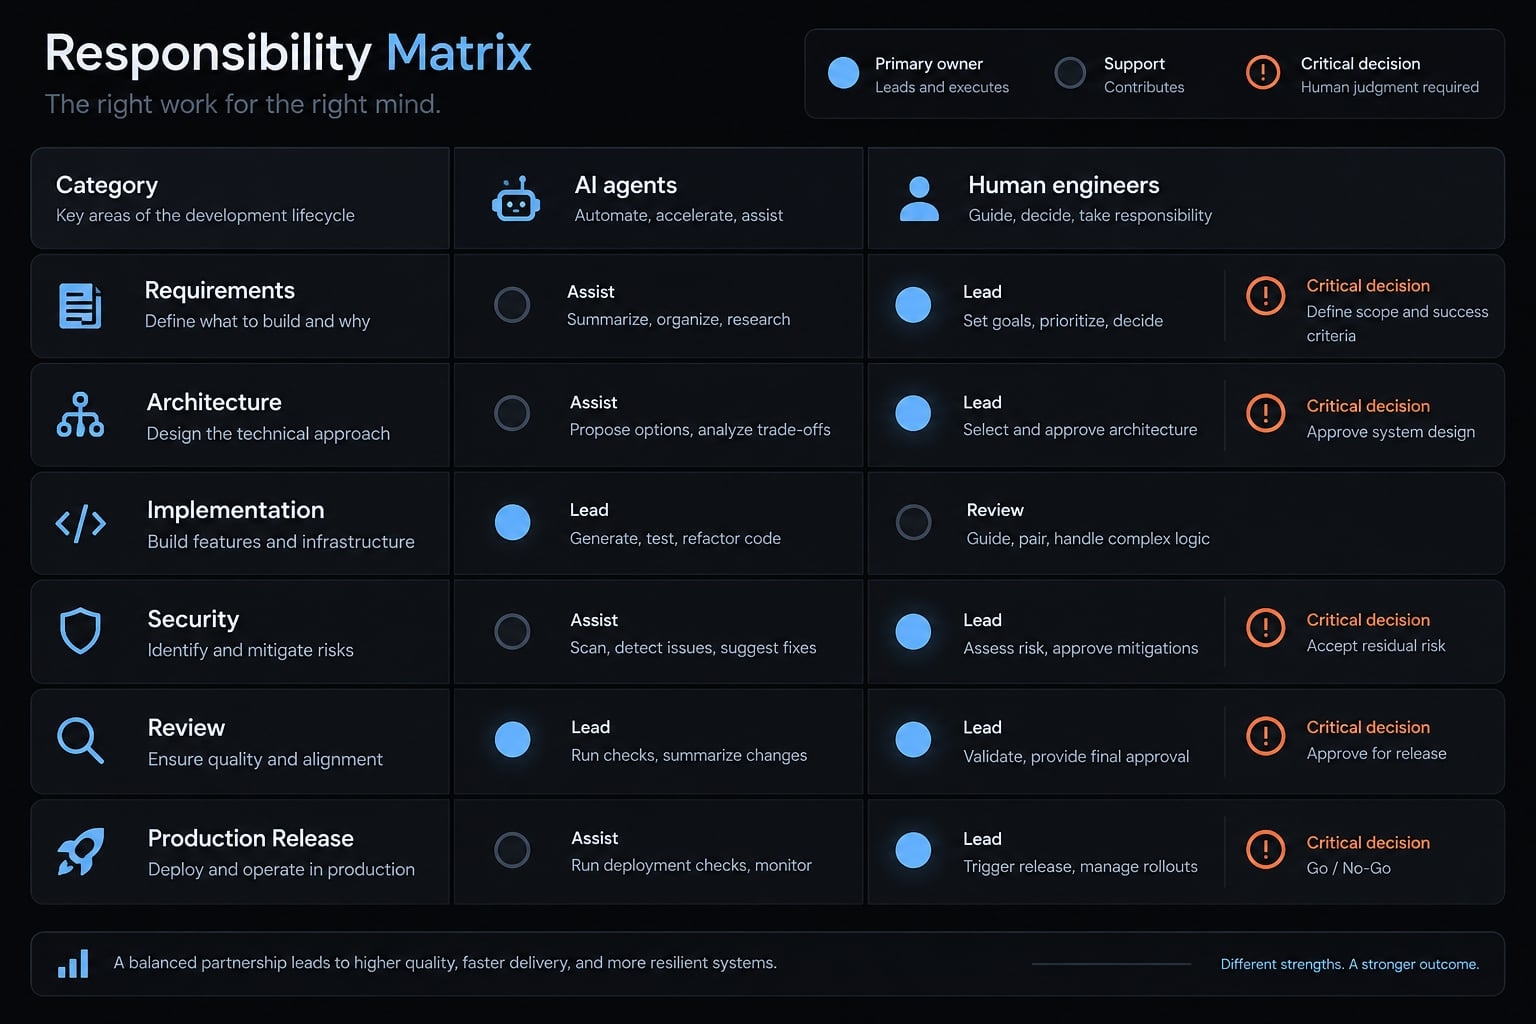Click 'Approve system design' text
Image resolution: width=1536 pixels, height=1024 pixels.
1391,432
